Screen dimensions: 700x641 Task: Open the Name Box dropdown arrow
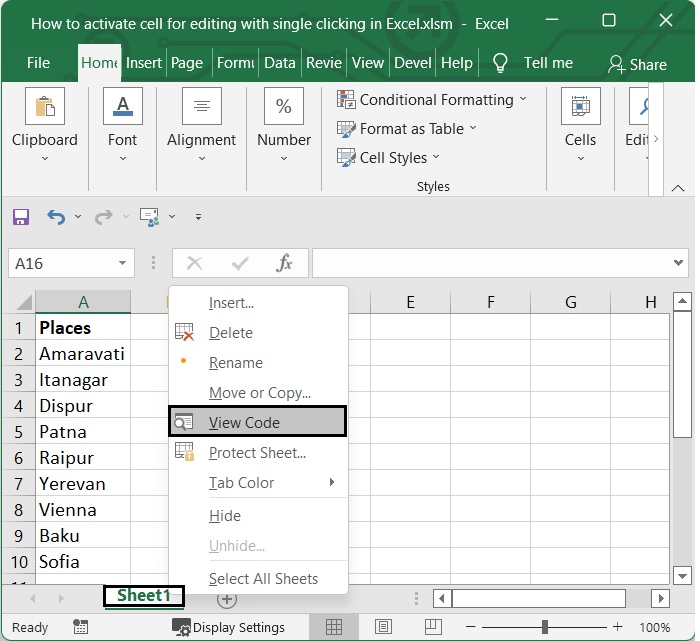click(x=123, y=264)
